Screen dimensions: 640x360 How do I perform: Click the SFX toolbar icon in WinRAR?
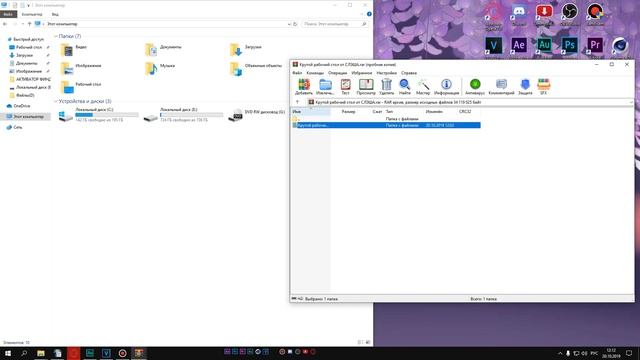point(544,87)
